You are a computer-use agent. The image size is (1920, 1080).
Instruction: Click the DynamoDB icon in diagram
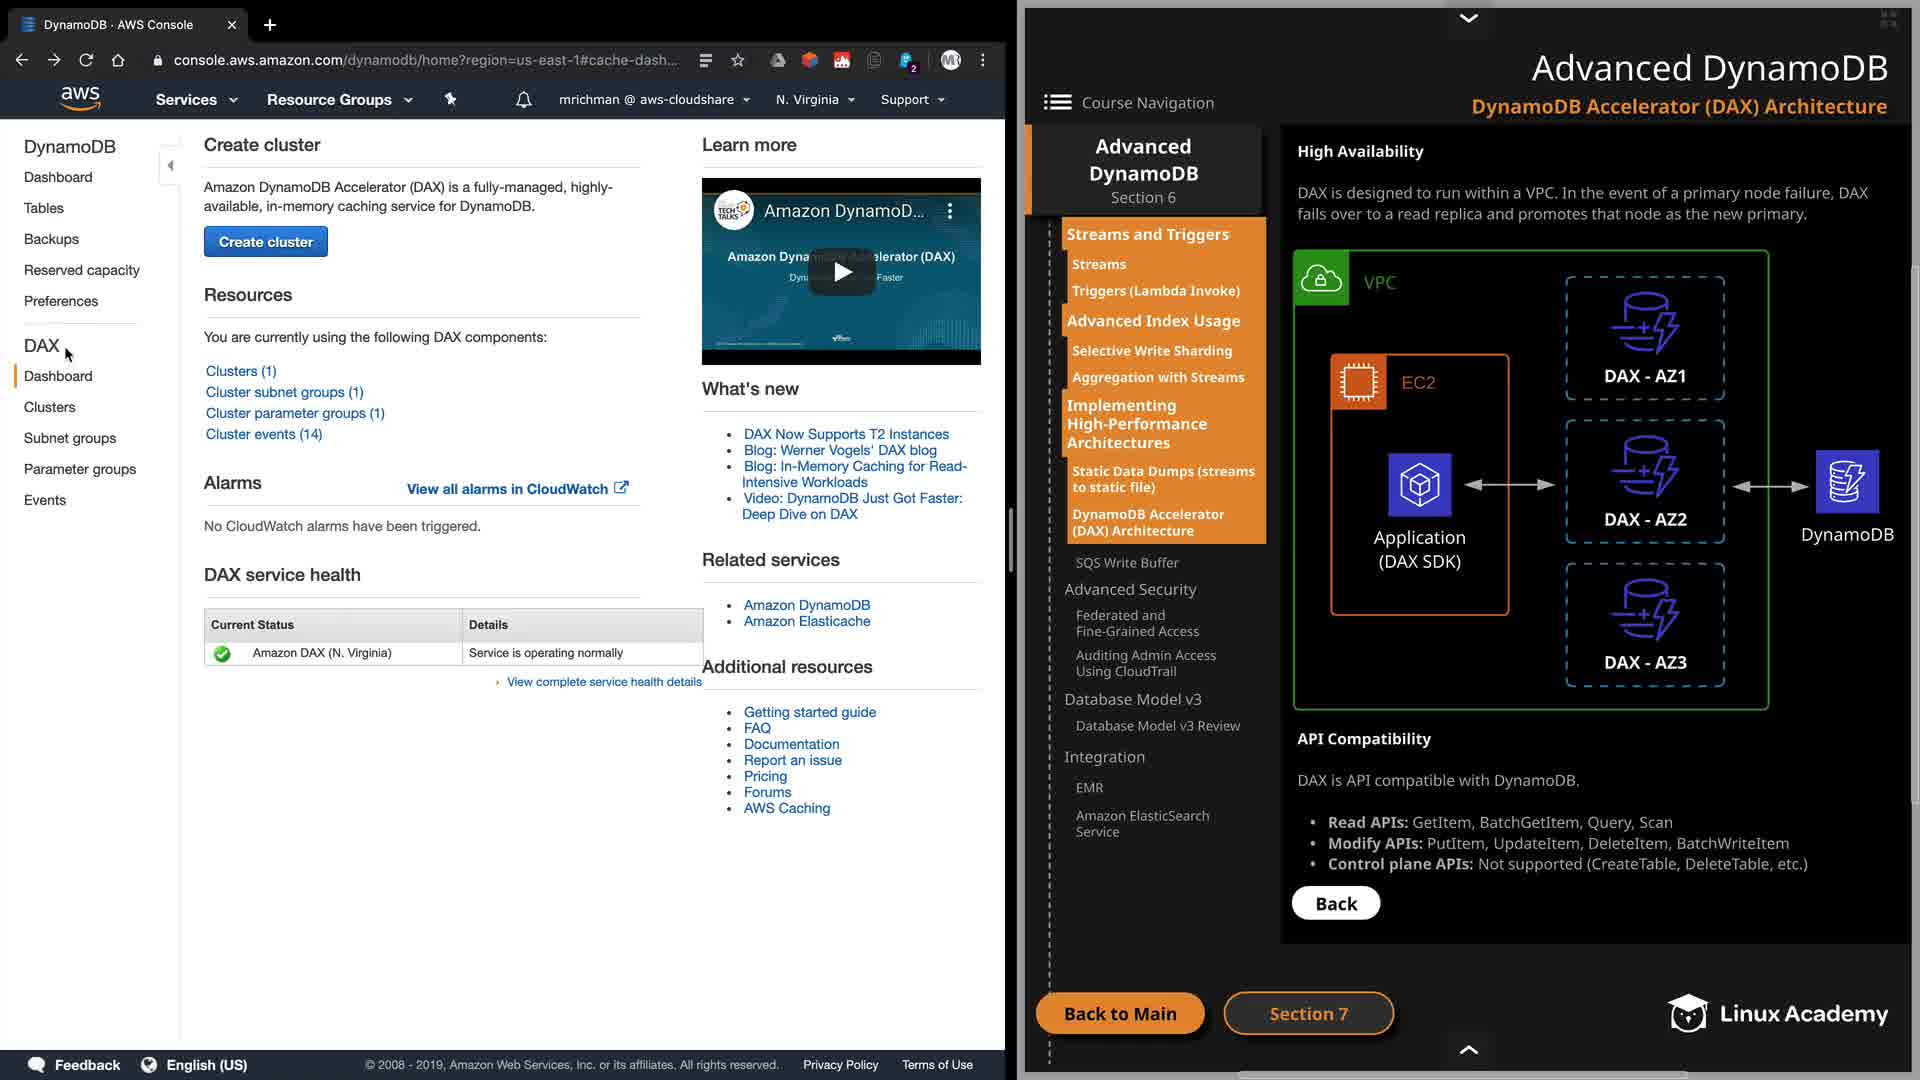pos(1846,482)
